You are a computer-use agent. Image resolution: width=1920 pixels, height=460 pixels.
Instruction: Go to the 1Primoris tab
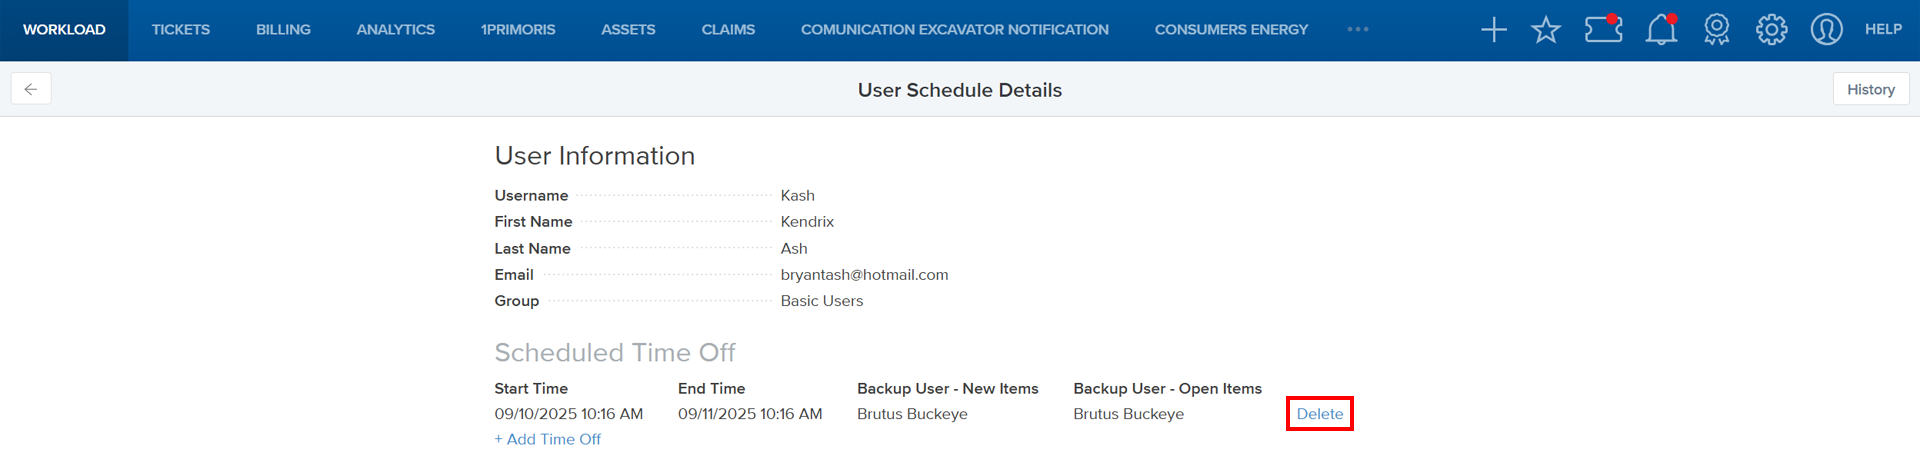518,30
